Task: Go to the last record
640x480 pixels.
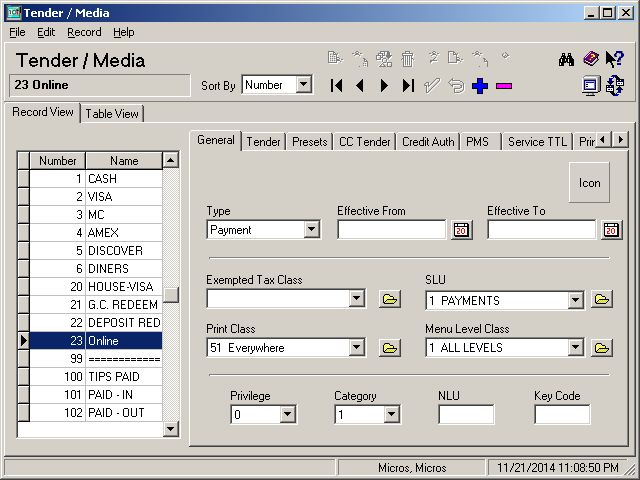Action: click(x=408, y=86)
